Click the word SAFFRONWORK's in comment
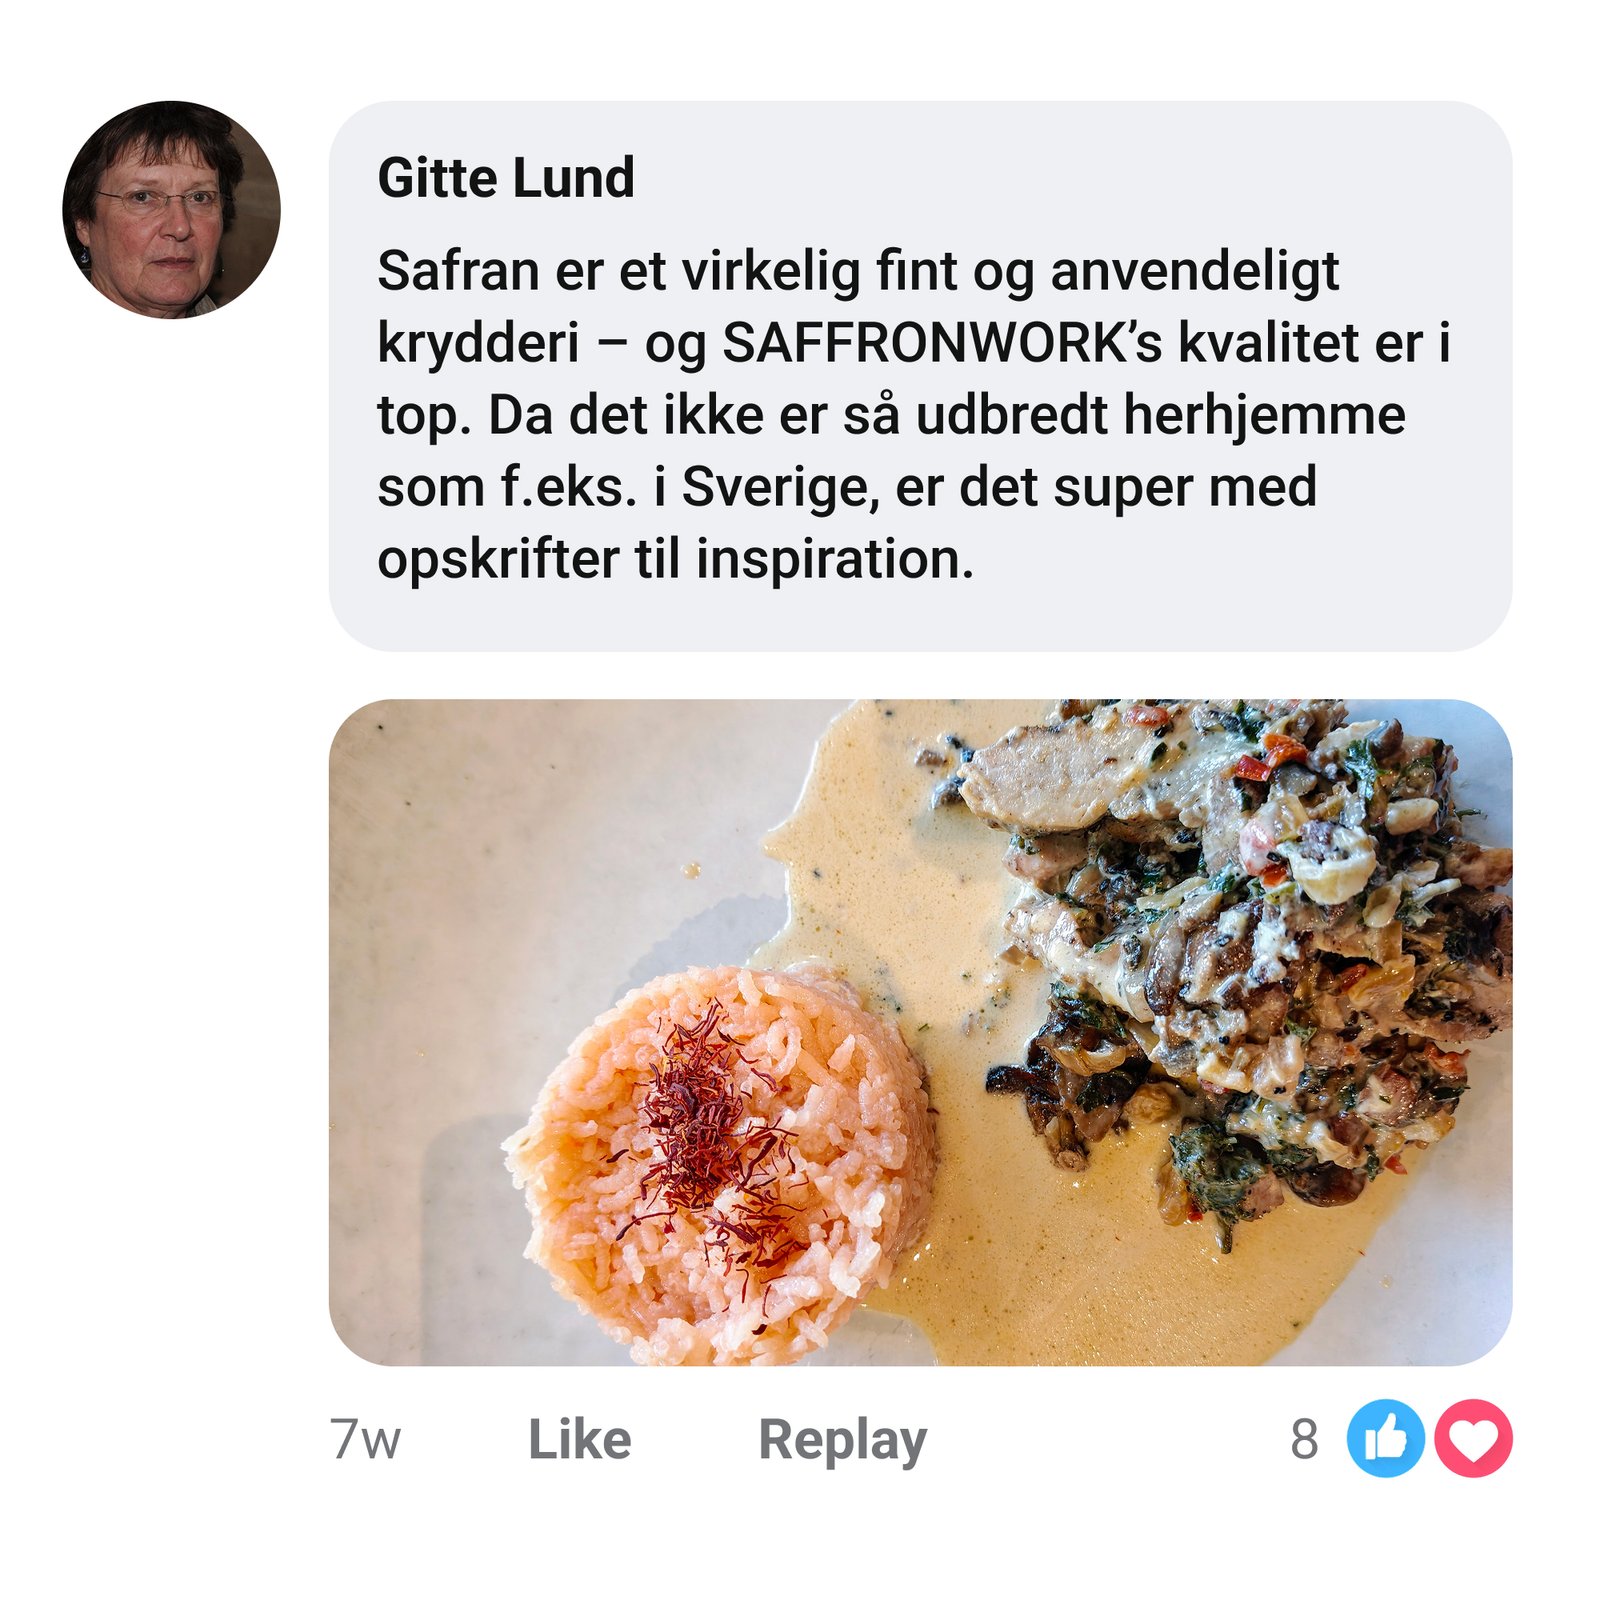 click(942, 343)
